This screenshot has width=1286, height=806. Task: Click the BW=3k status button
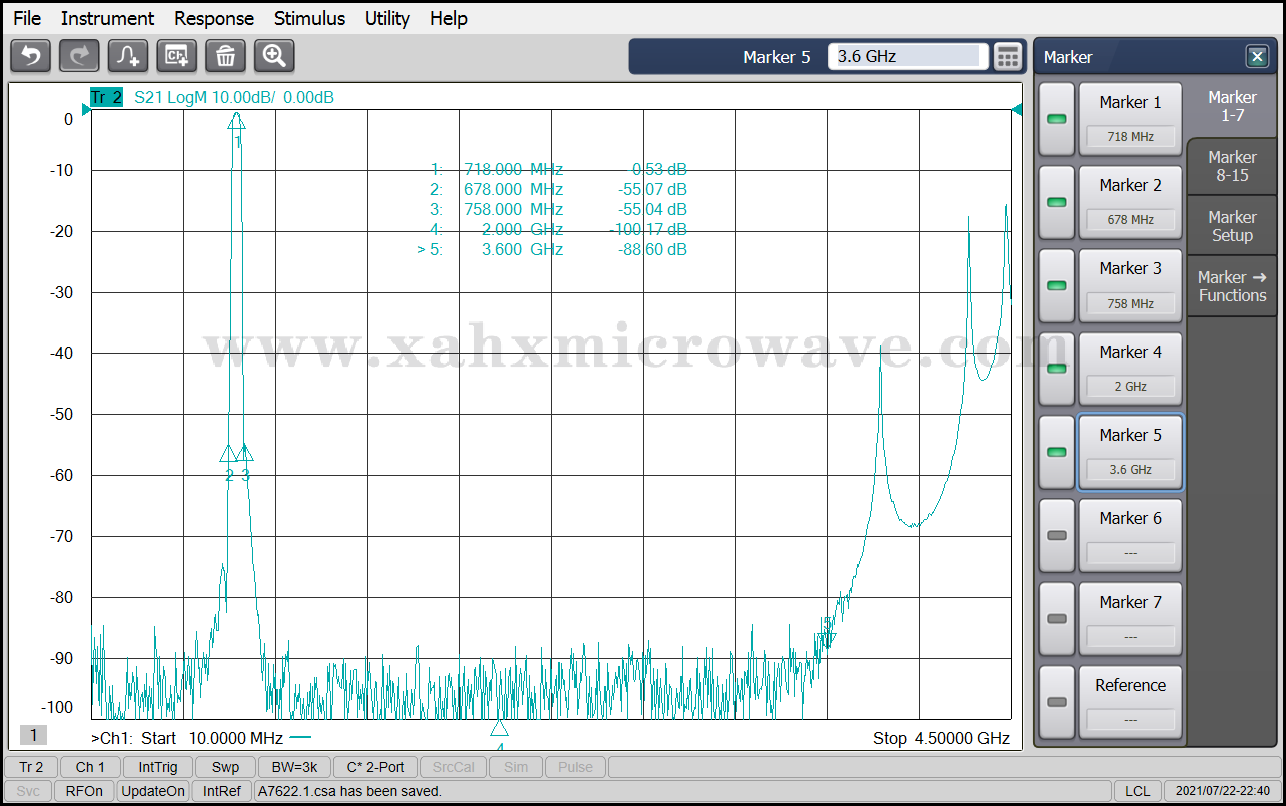coord(294,767)
